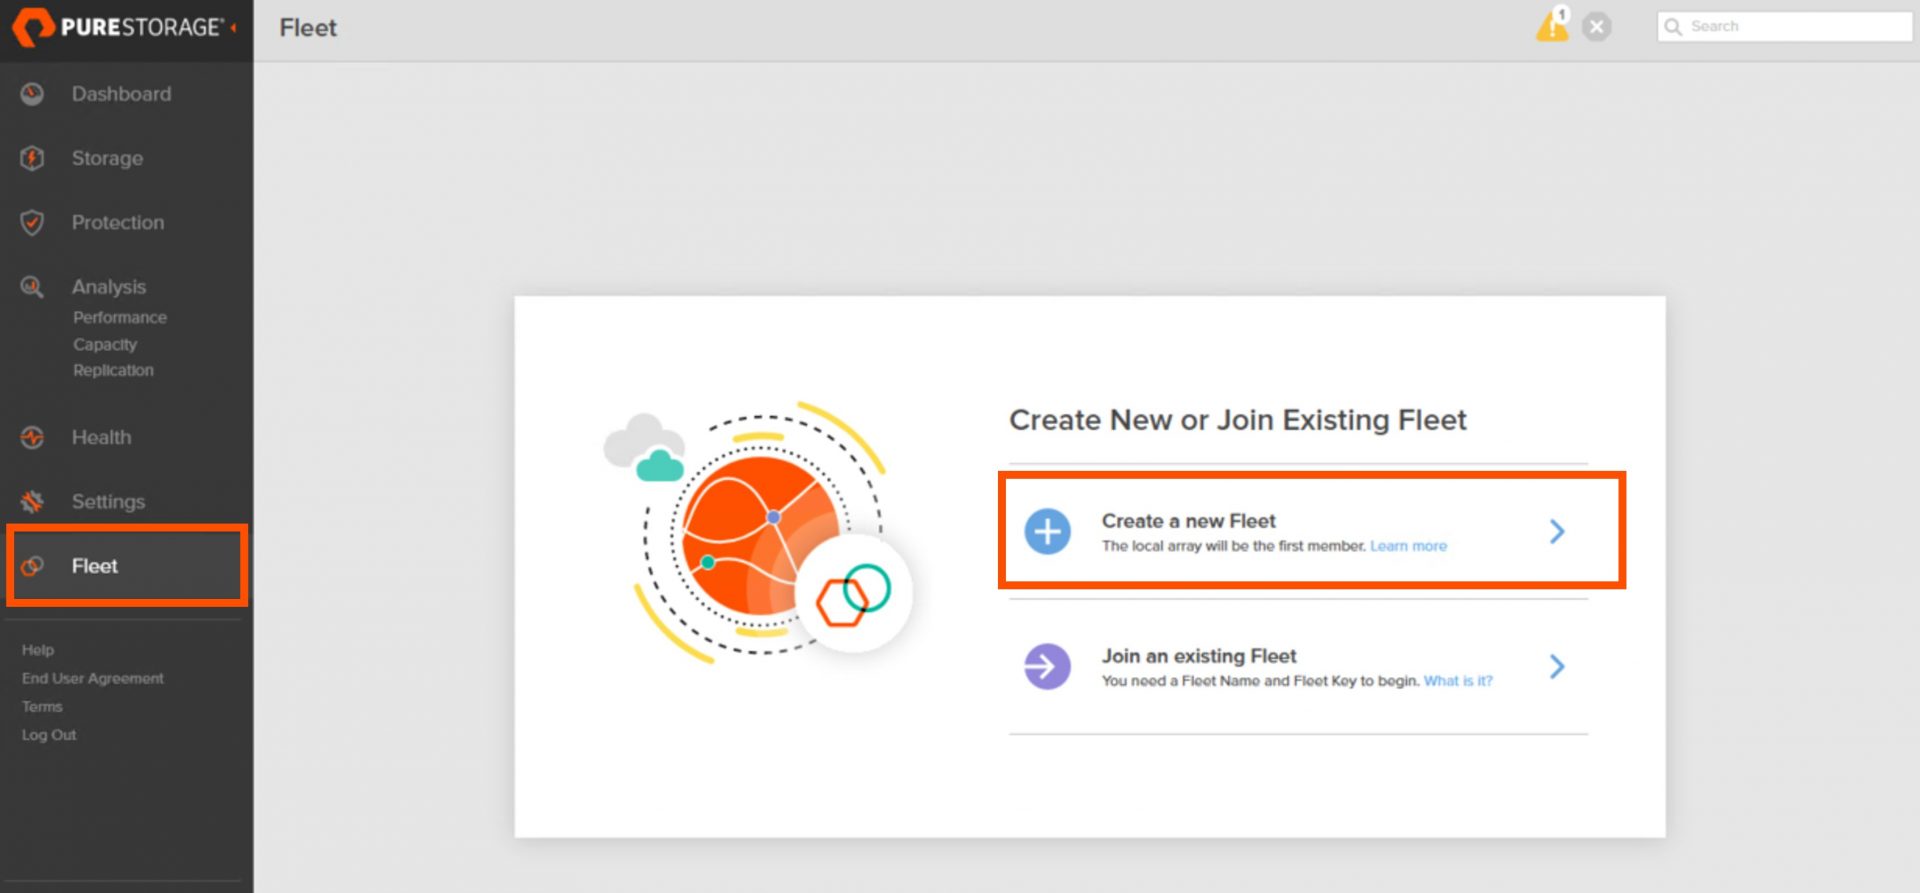Dismiss using the gray X circle icon

point(1597,27)
